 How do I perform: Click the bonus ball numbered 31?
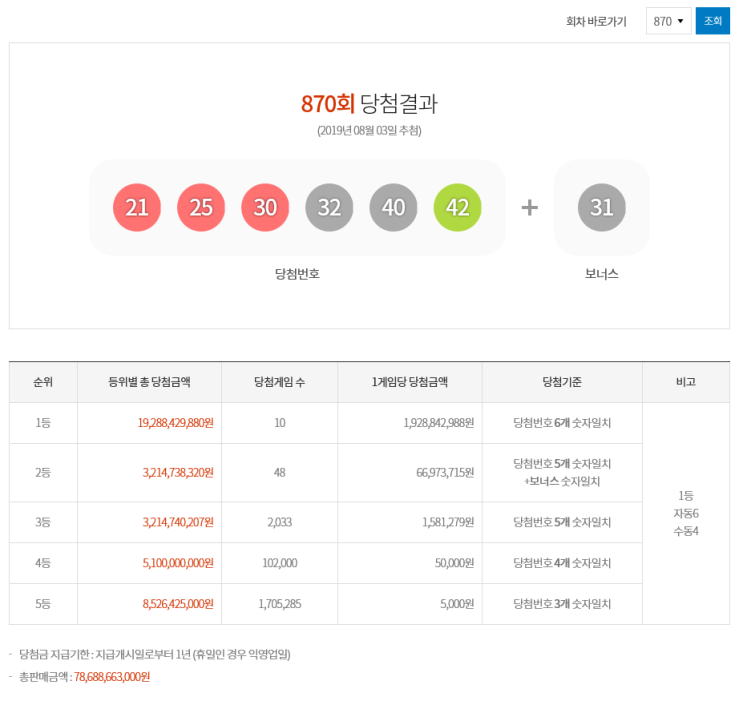point(602,208)
